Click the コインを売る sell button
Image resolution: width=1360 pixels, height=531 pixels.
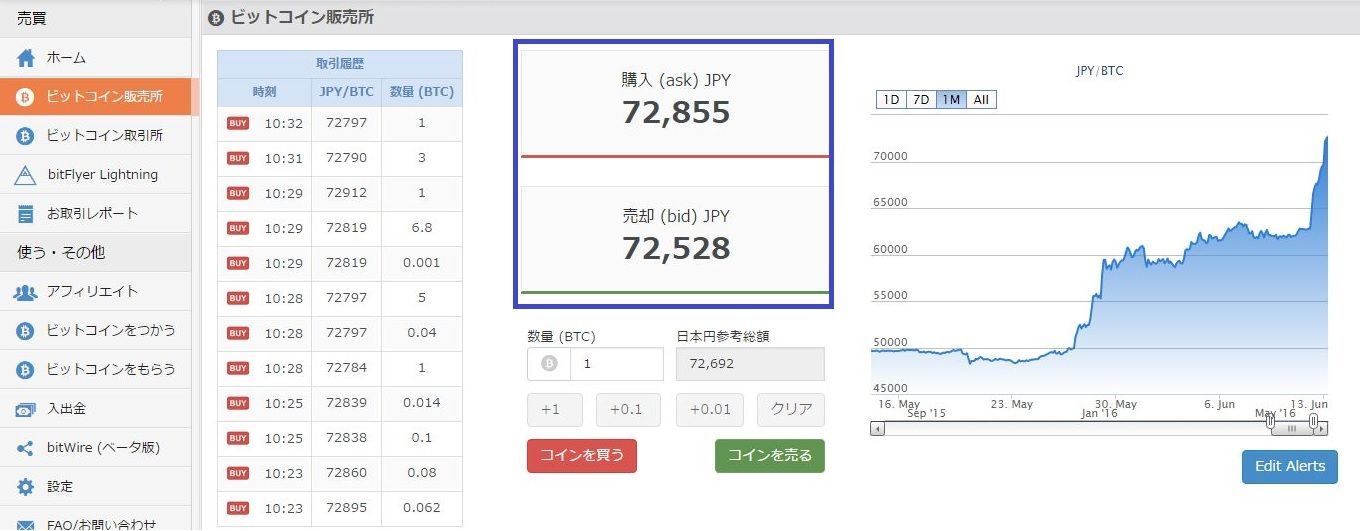[770, 456]
